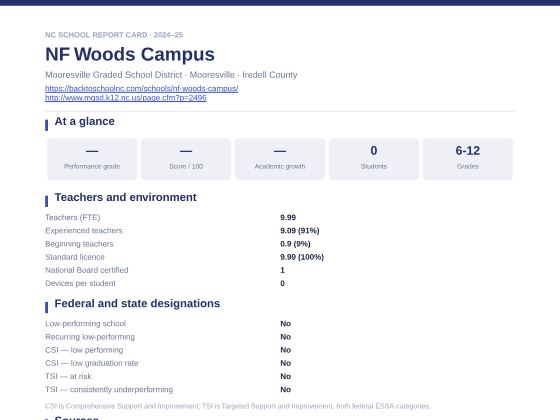
Task: Select the No value for CSI low performing
Action: click(x=285, y=350)
